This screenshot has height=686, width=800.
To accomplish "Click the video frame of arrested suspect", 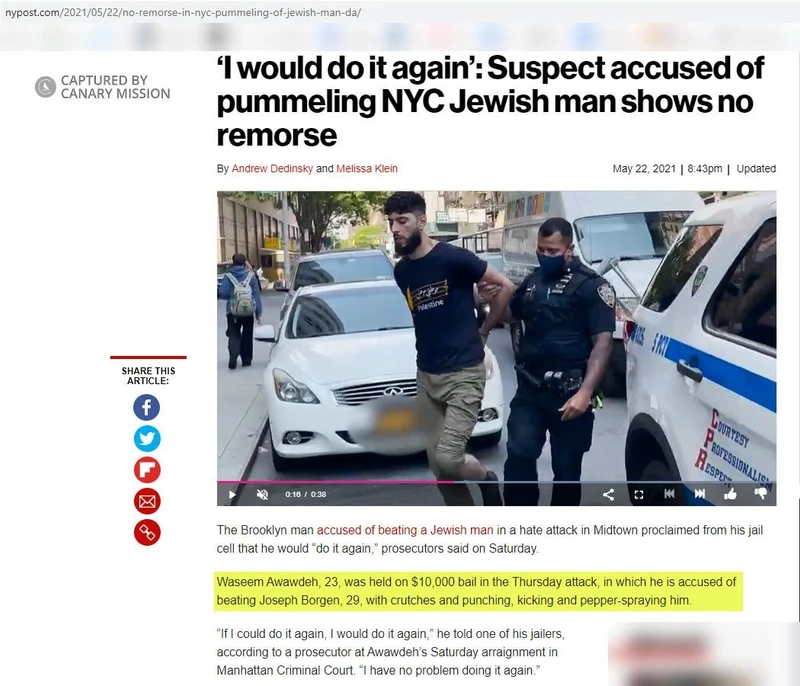I will (496, 335).
